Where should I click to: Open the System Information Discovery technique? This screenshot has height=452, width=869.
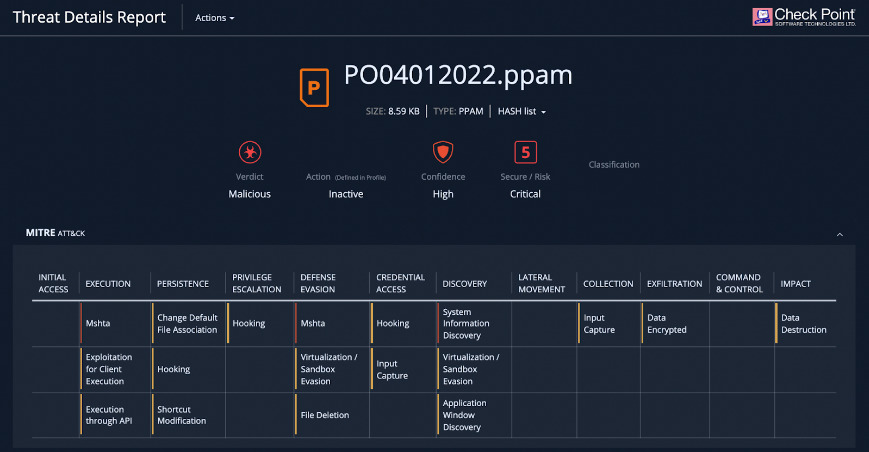(x=466, y=323)
